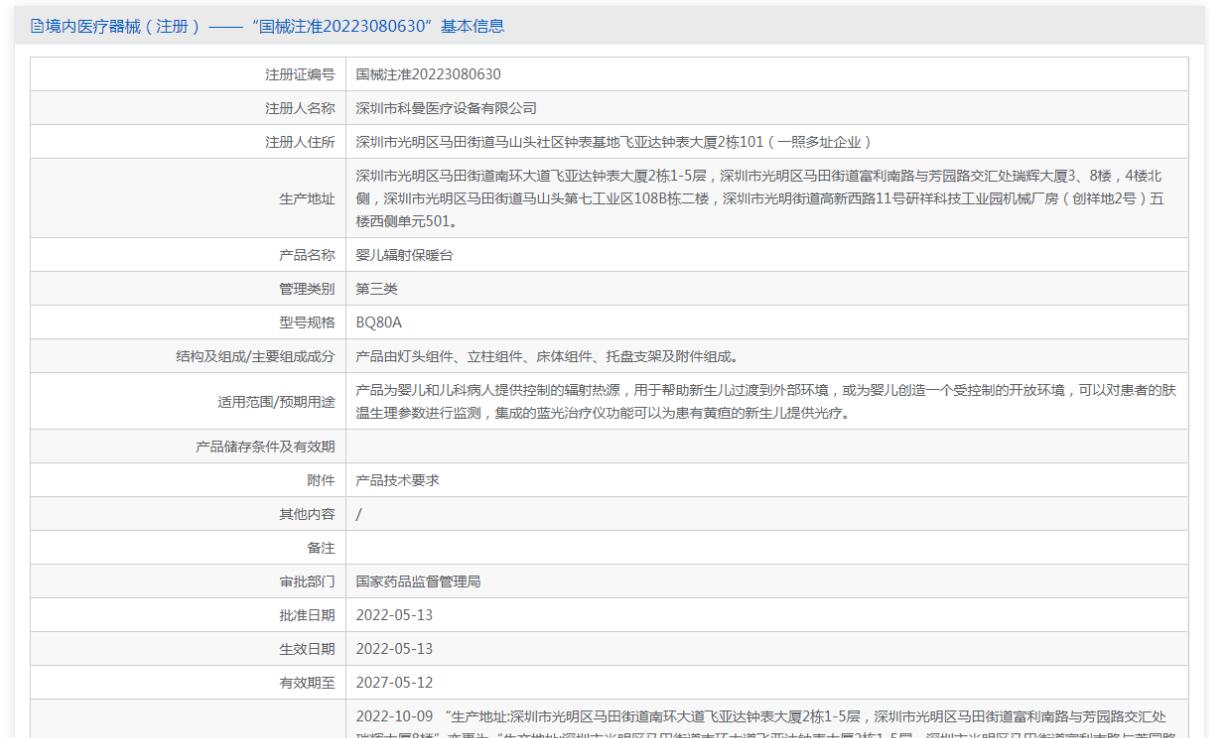
Task: Click the 产品名称 label
Action: [308, 256]
